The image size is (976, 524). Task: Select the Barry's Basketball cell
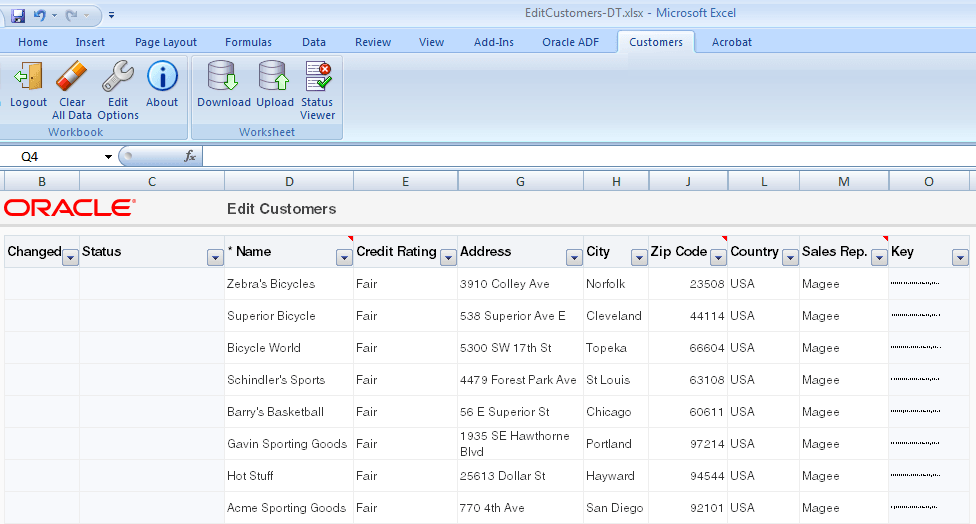point(289,412)
